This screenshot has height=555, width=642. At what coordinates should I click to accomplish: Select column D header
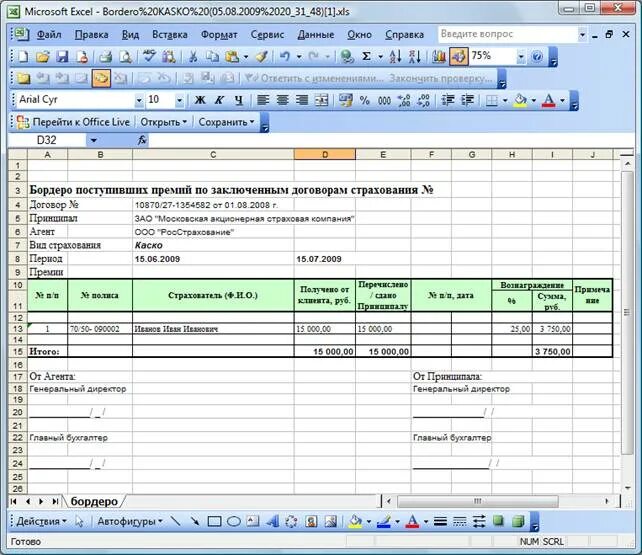pos(325,155)
